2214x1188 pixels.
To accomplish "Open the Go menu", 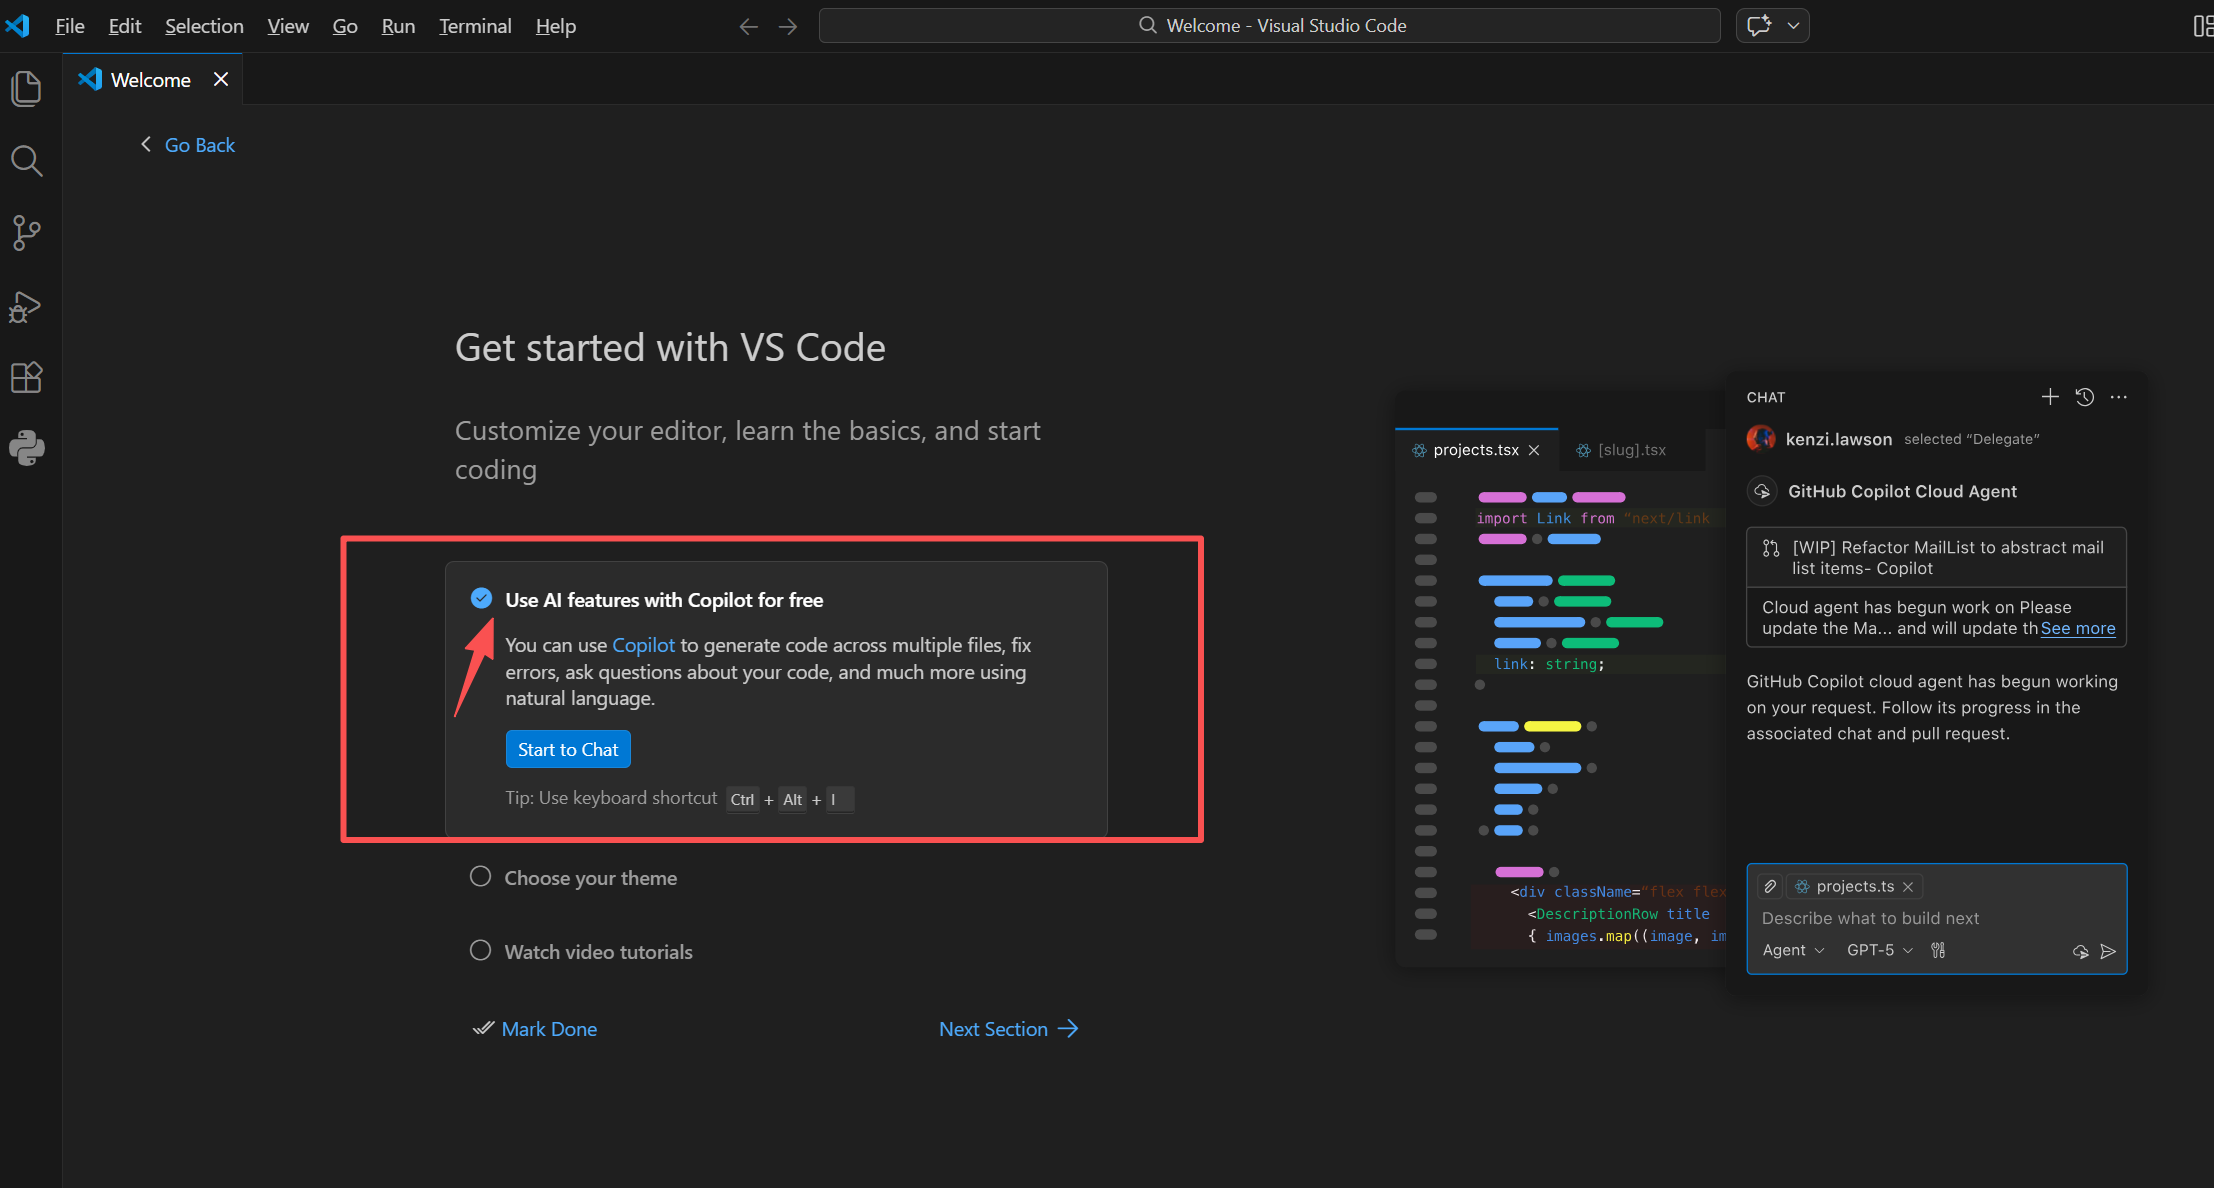I will [345, 26].
